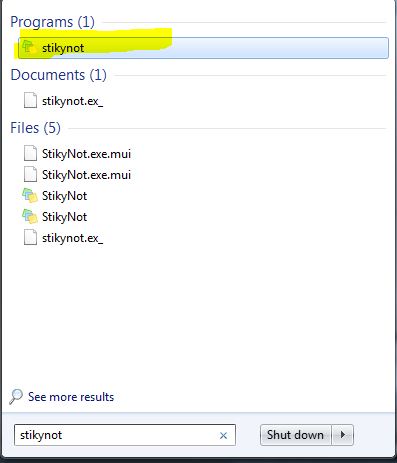Select the stikynot program result label
Image resolution: width=397 pixels, height=463 pixels.
63,48
